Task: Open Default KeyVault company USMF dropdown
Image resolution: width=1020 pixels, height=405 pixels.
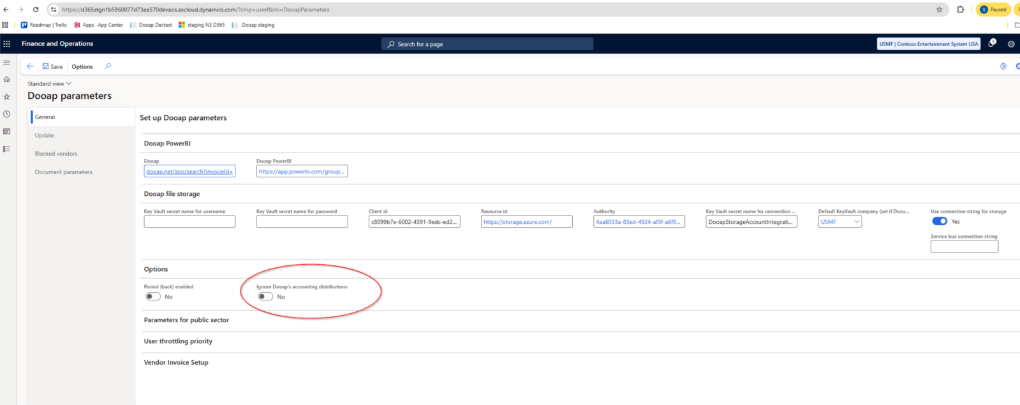Action: pos(839,222)
